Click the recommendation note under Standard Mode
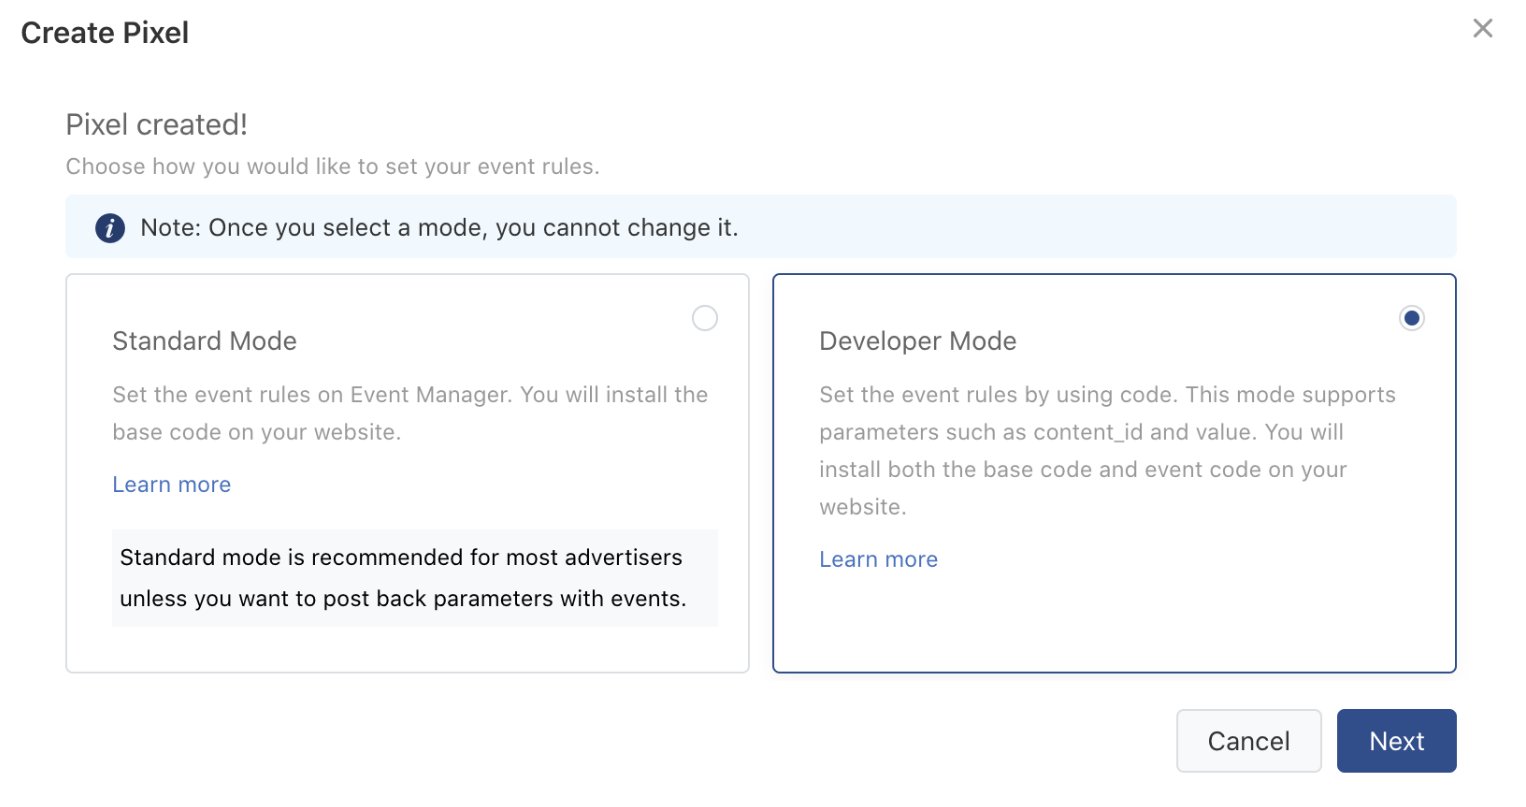This screenshot has height=807, width=1526. point(415,578)
